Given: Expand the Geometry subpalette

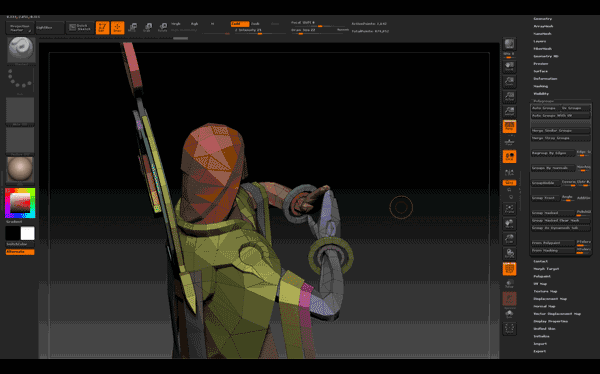Looking at the screenshot, I should click(x=543, y=19).
